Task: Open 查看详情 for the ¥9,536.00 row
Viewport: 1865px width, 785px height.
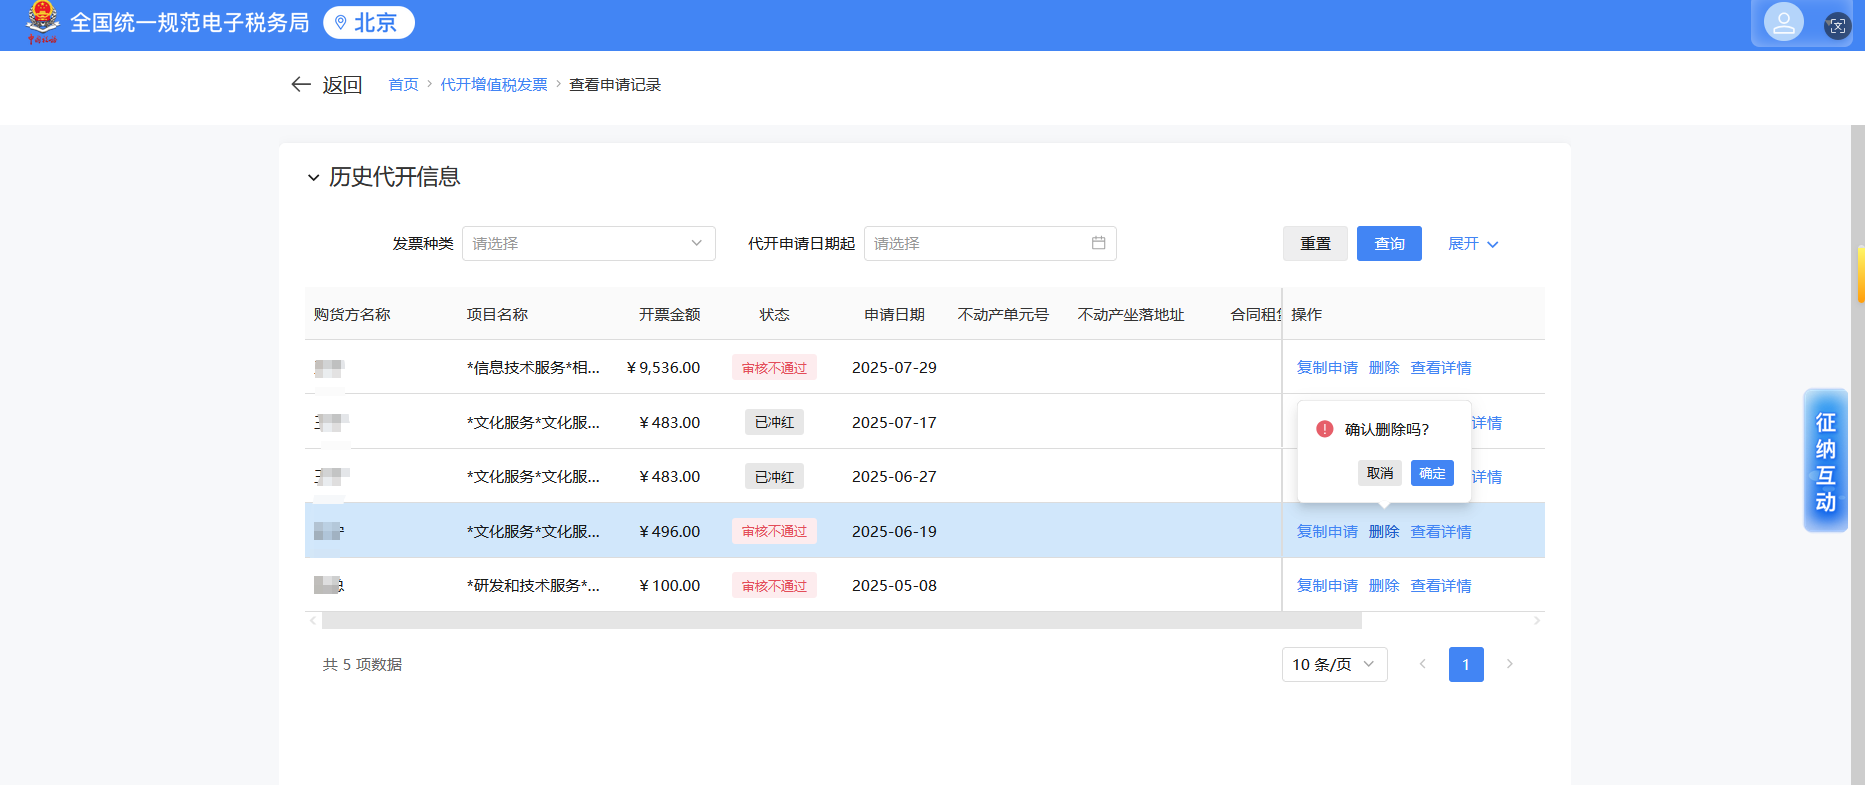Action: pyautogui.click(x=1441, y=368)
